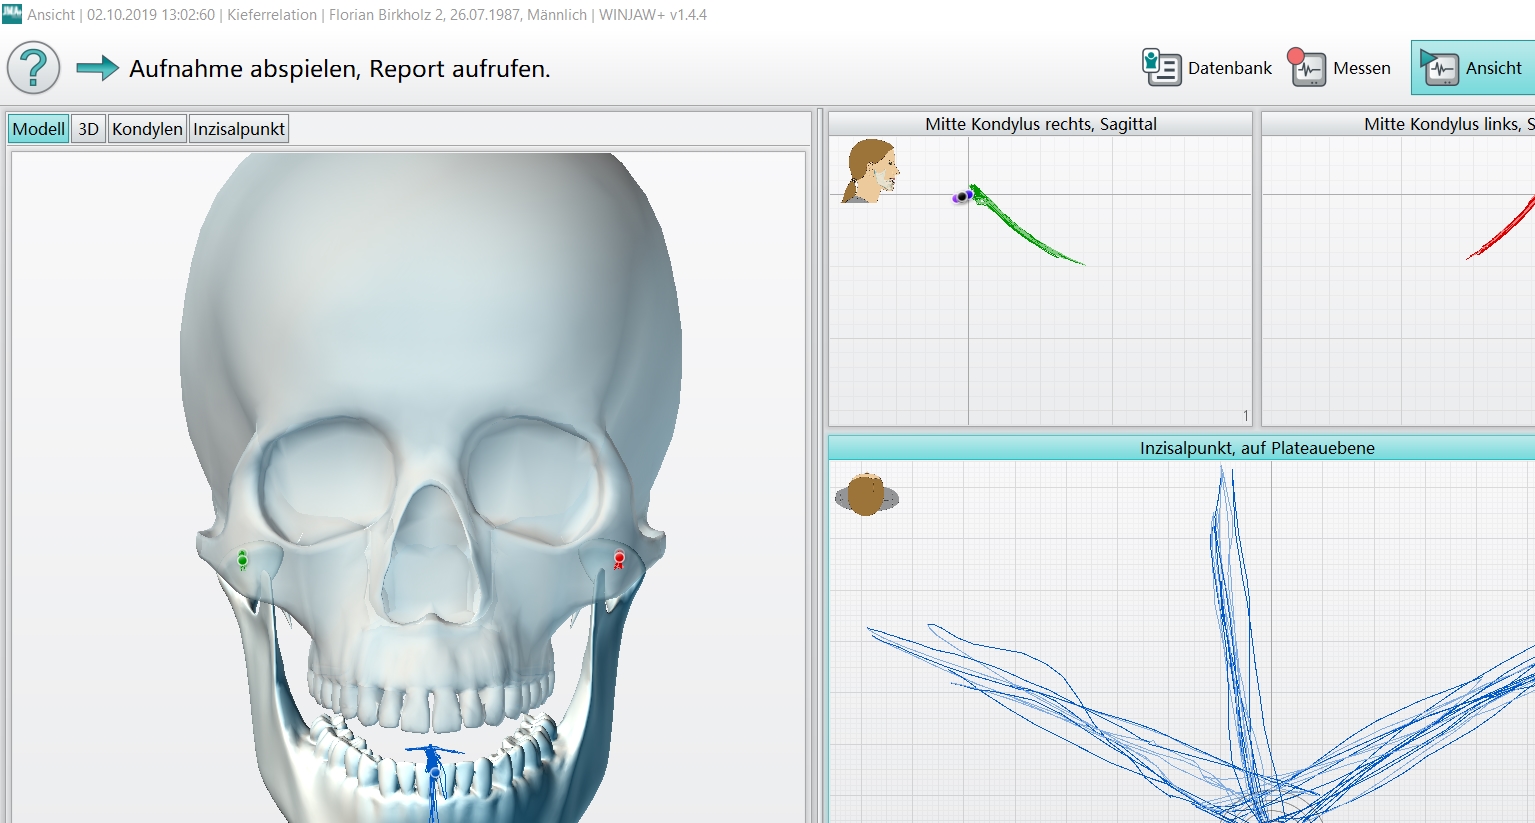Click the side-profile head icon in sagittal panel

(x=871, y=171)
